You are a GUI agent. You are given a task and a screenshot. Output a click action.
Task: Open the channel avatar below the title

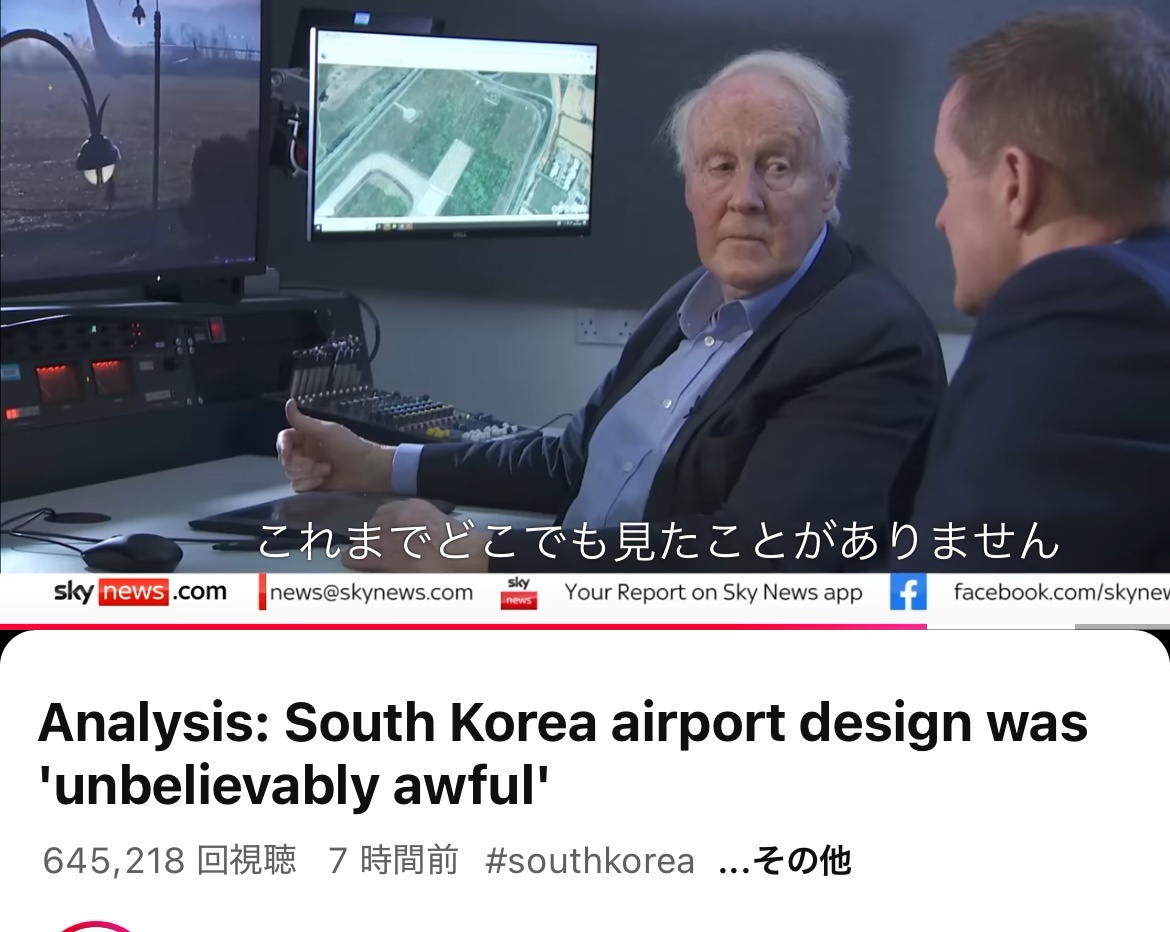coord(96,927)
